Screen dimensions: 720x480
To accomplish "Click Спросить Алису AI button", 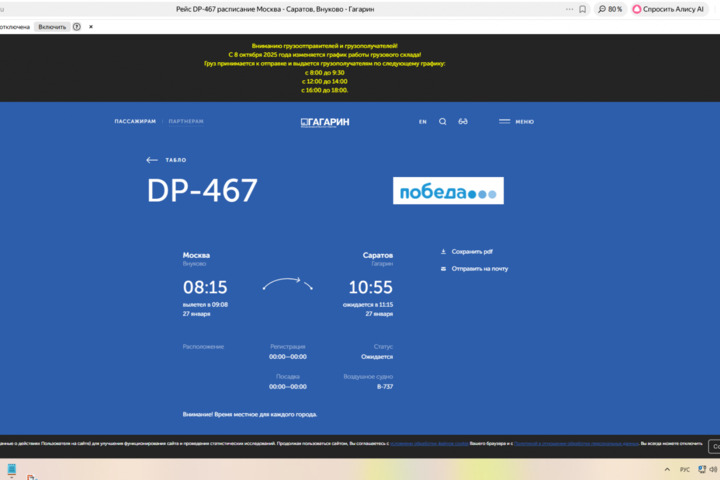I will (x=668, y=9).
